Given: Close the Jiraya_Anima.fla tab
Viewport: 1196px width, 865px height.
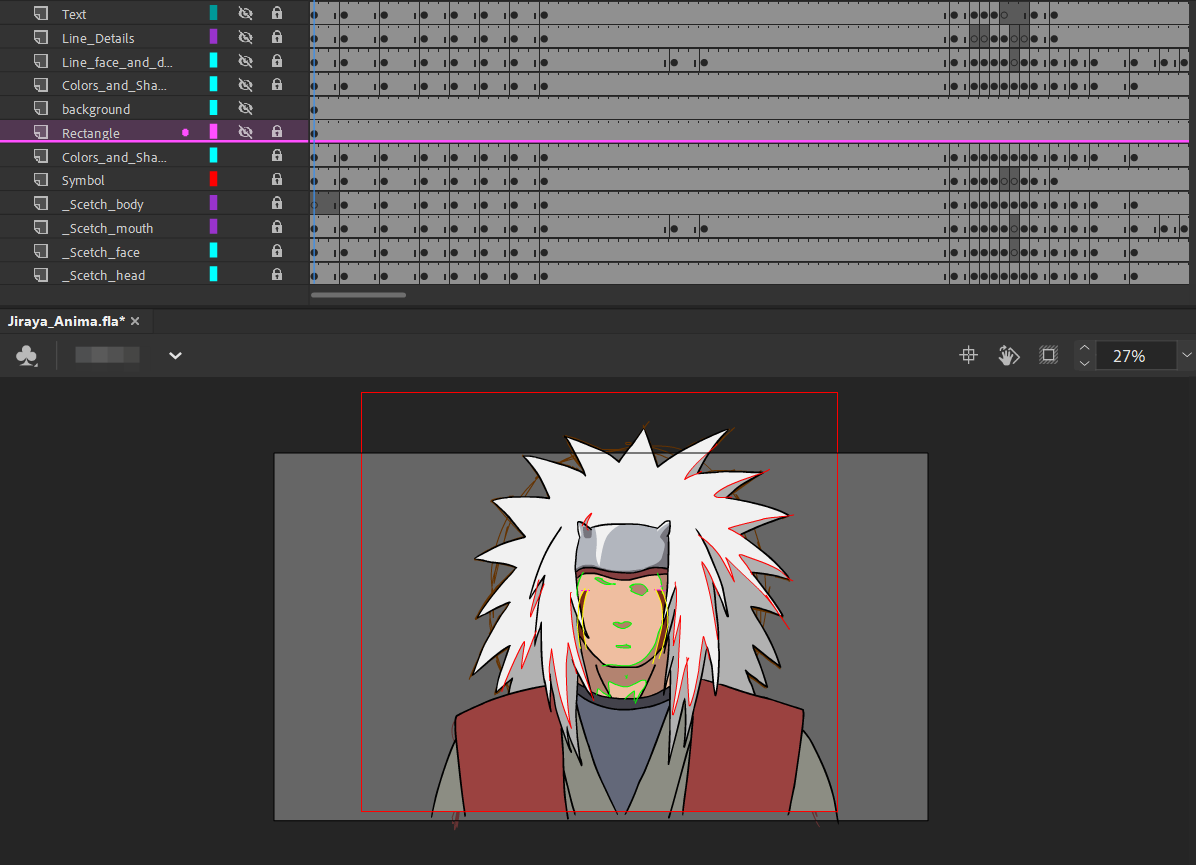Looking at the screenshot, I should click(x=135, y=321).
